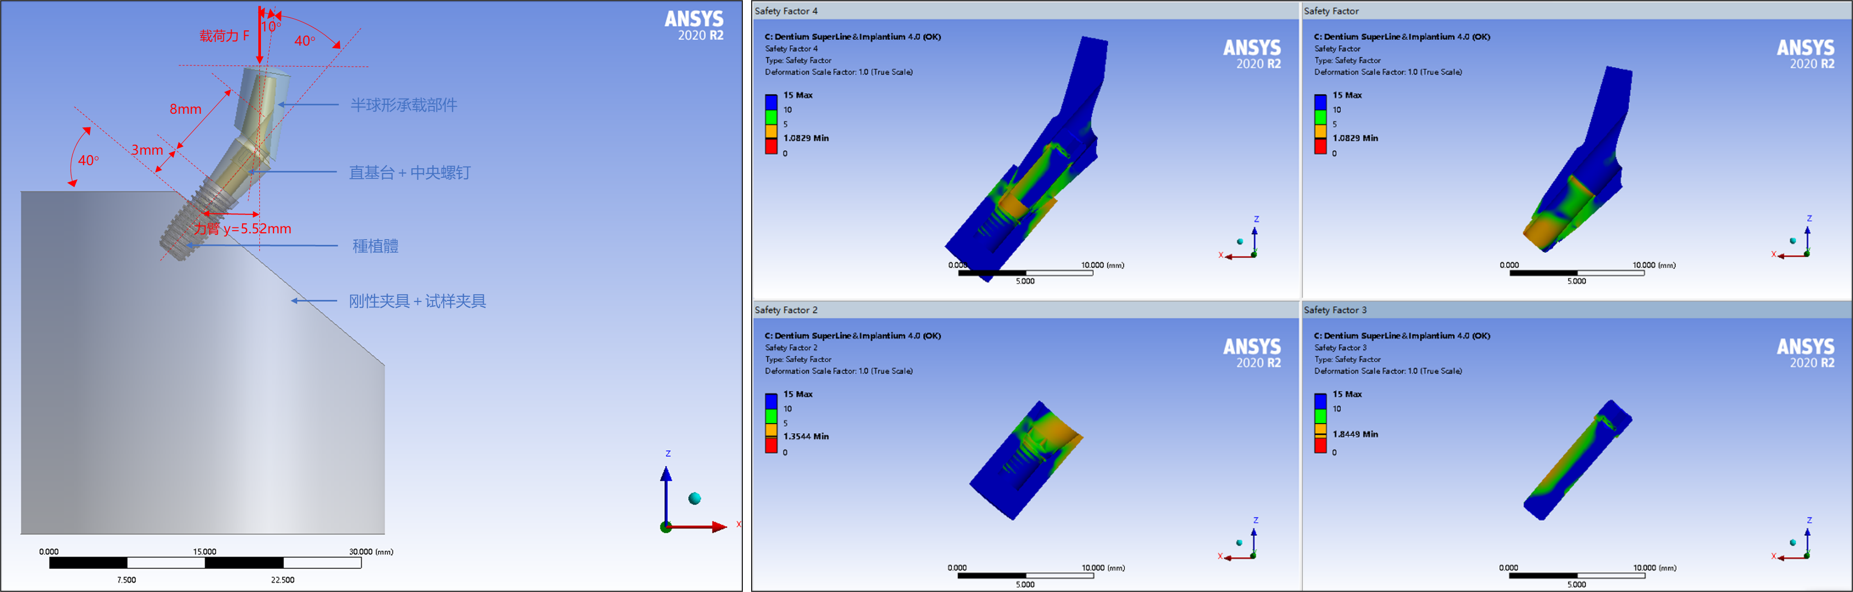This screenshot has width=1853, height=592.
Task: Select the 'Deformation Scale Factor' line in the Safety Factor 2 viewport
Action: 839,371
